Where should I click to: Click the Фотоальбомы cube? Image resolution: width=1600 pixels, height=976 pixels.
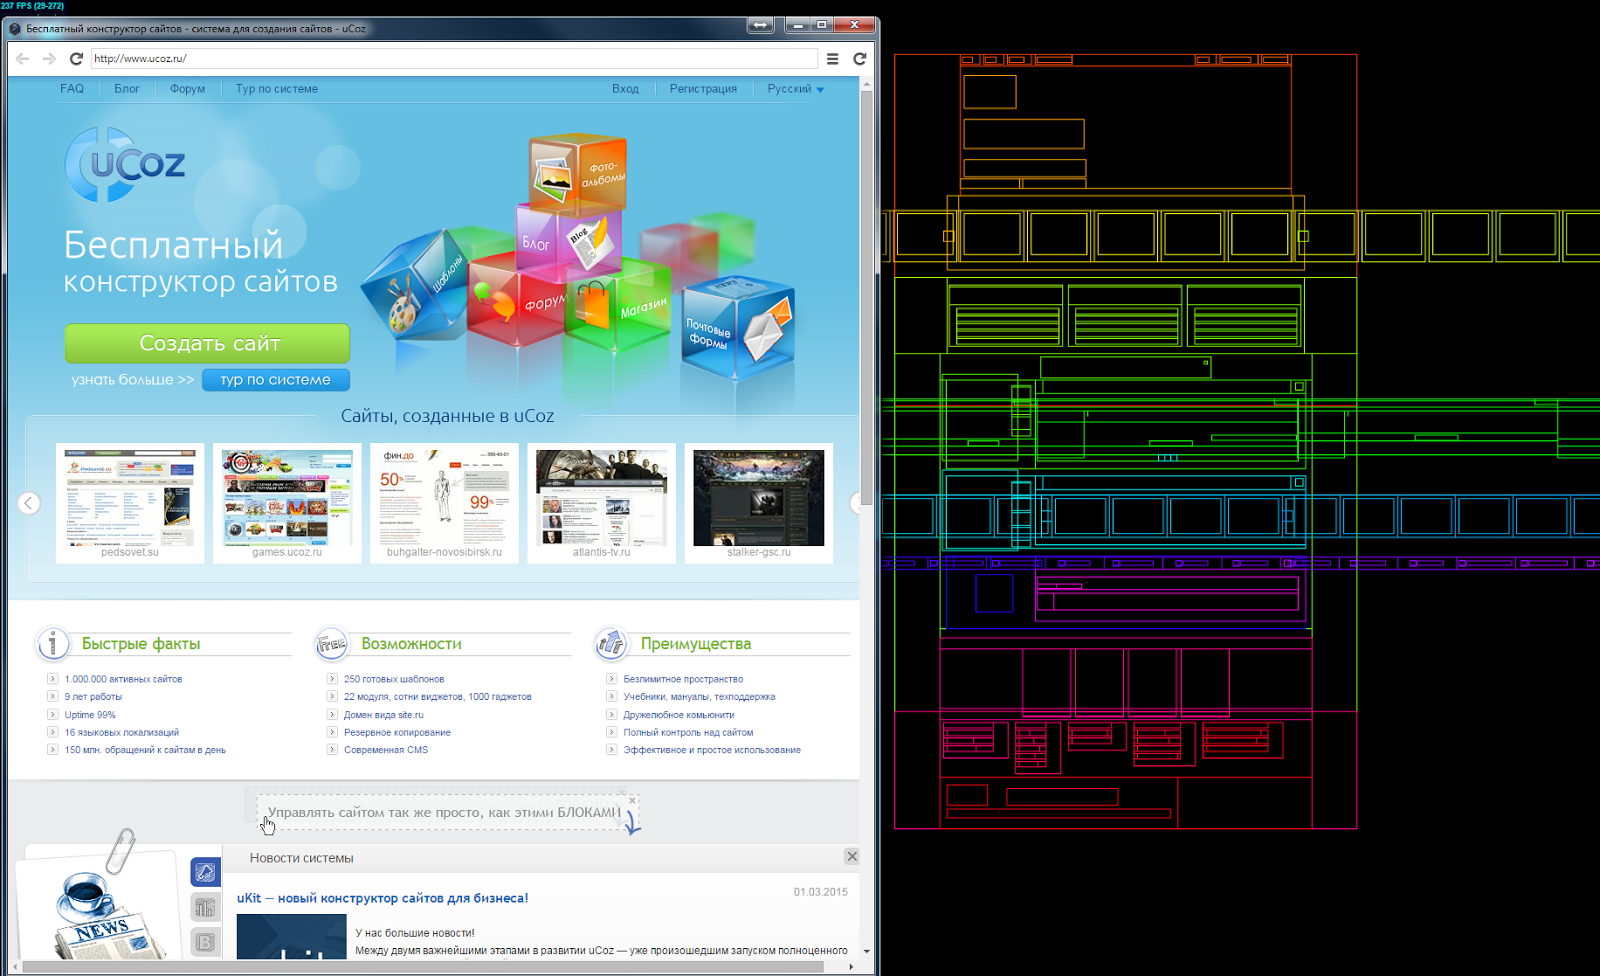pyautogui.click(x=577, y=174)
